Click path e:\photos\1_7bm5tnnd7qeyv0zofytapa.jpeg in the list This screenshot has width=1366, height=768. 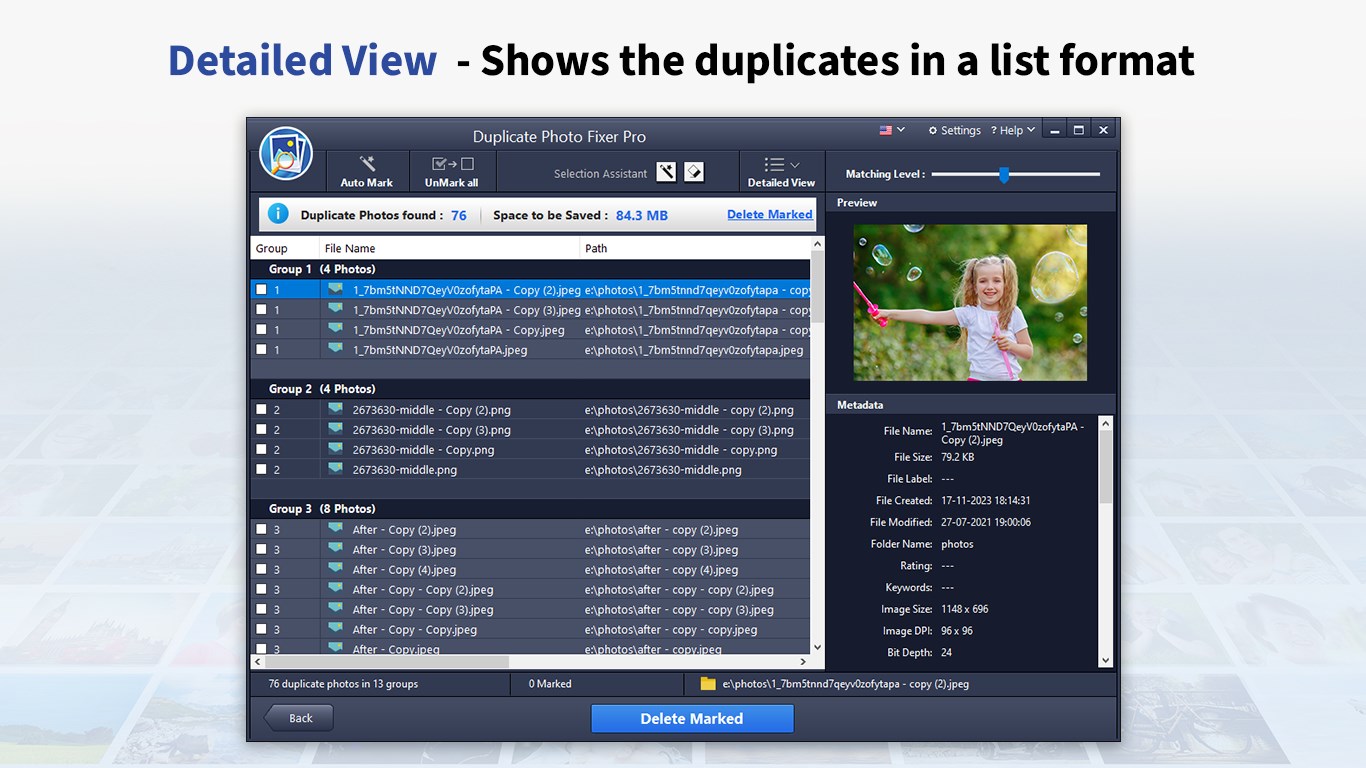694,350
